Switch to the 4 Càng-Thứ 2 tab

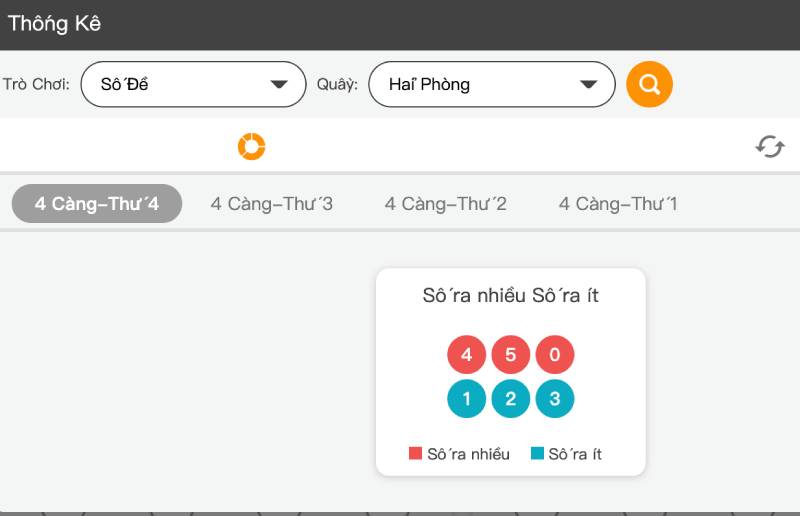[x=446, y=204]
